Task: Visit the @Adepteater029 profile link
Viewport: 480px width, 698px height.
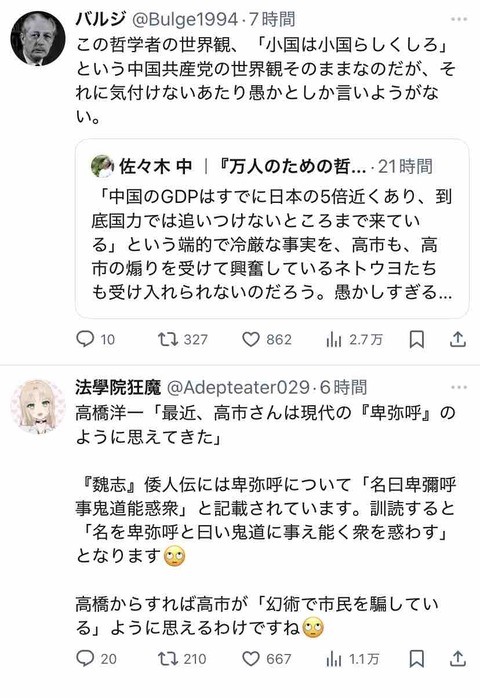Action: (x=238, y=388)
